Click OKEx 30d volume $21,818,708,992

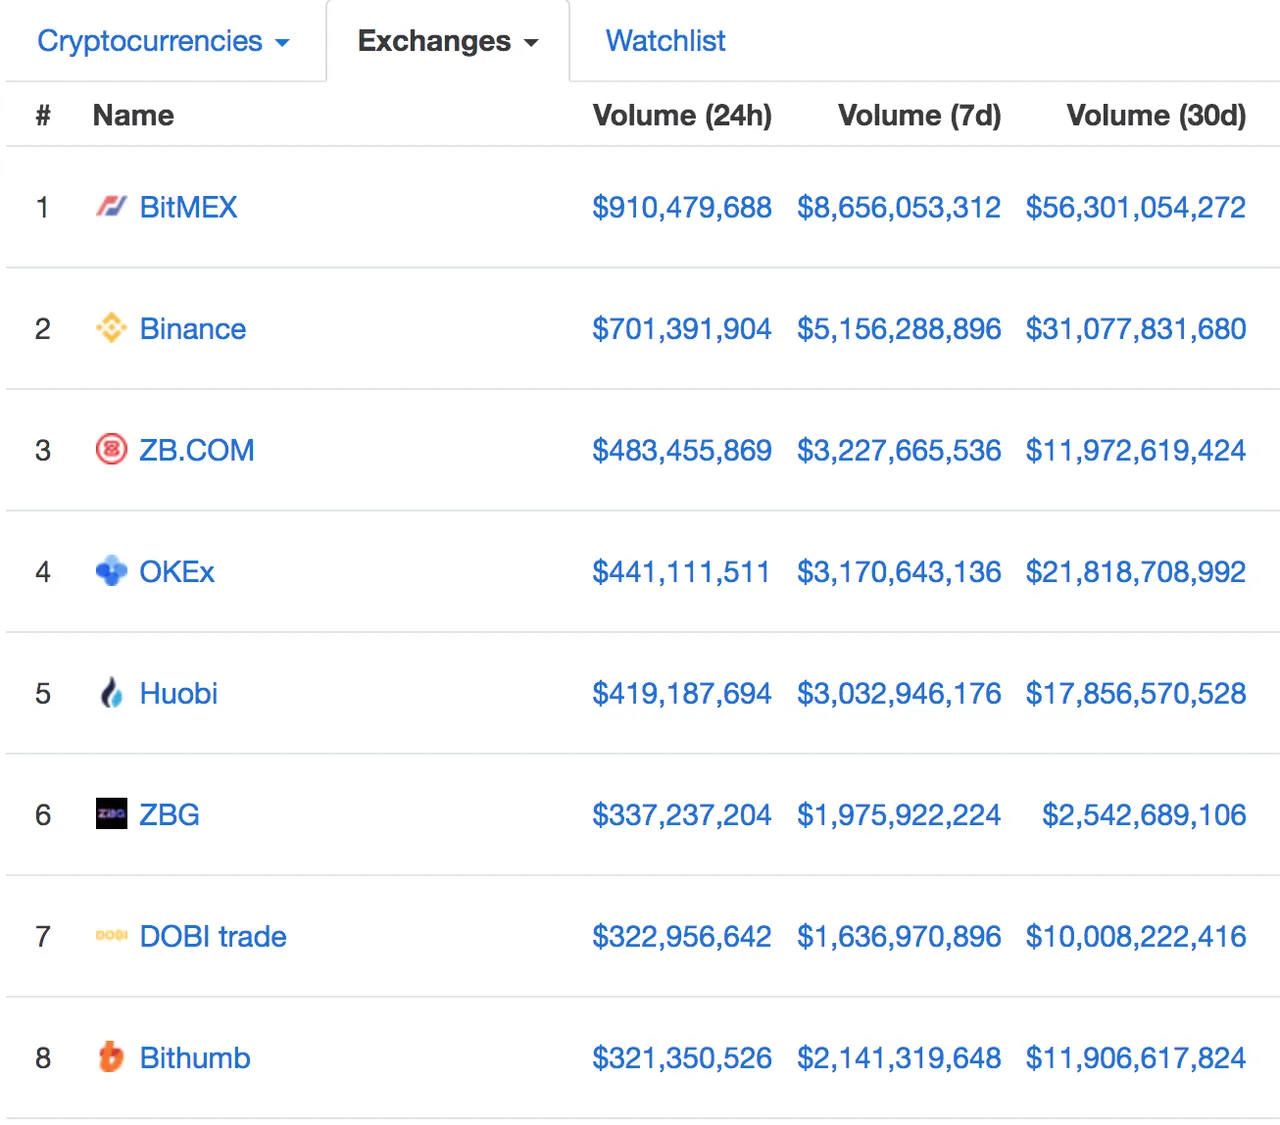[x=1136, y=571]
